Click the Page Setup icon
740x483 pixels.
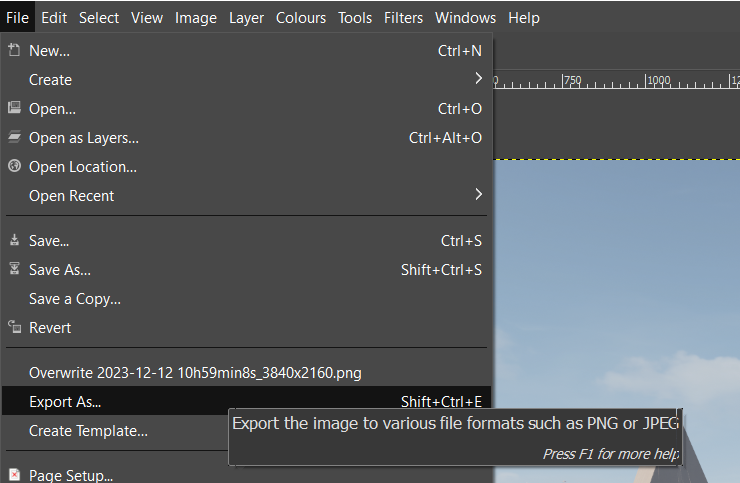(x=14, y=476)
